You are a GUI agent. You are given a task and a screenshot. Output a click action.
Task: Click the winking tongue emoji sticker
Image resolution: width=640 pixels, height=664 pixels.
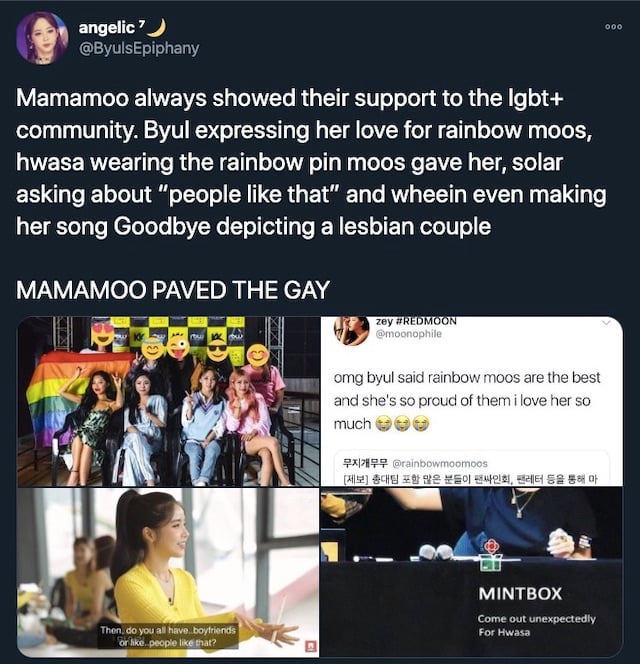(178, 347)
